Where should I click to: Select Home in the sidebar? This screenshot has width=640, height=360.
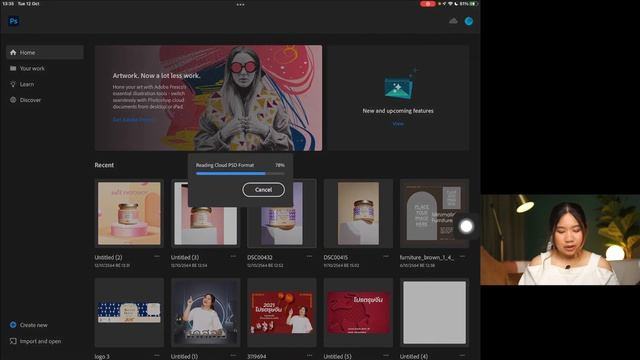[x=45, y=52]
